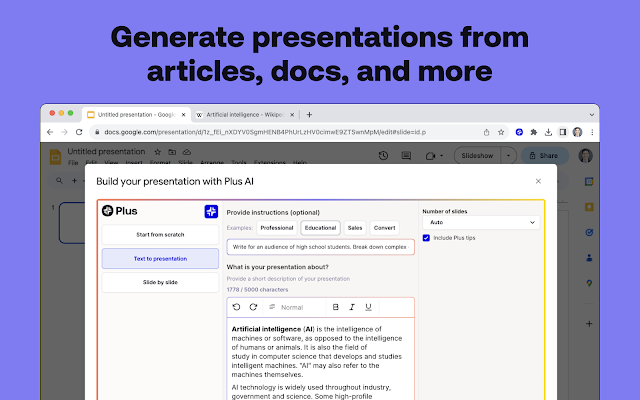Open the Normal text style dropdown

pyautogui.click(x=293, y=307)
